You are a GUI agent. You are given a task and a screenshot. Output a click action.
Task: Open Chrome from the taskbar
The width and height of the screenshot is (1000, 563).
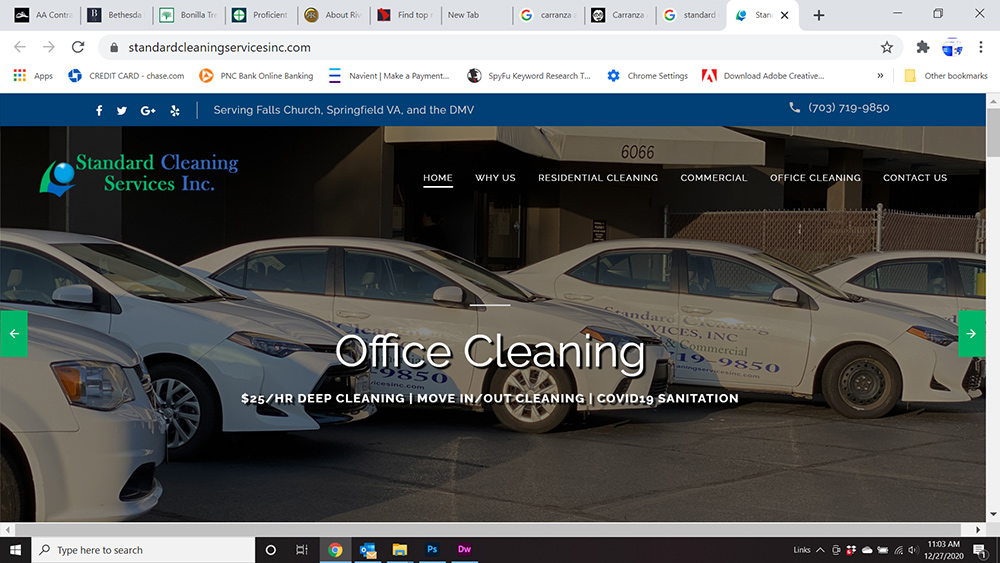[335, 550]
